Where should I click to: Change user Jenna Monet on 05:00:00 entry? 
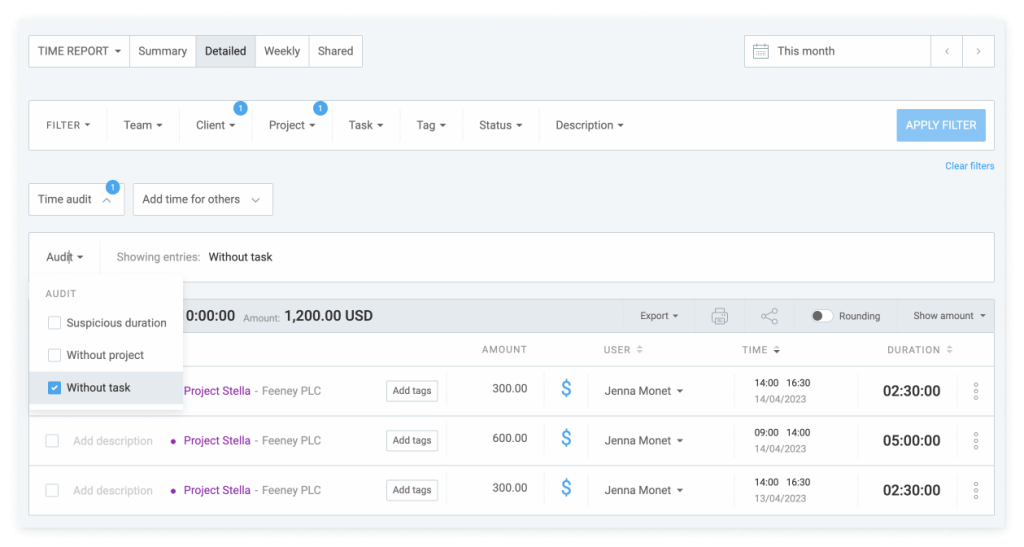click(643, 441)
